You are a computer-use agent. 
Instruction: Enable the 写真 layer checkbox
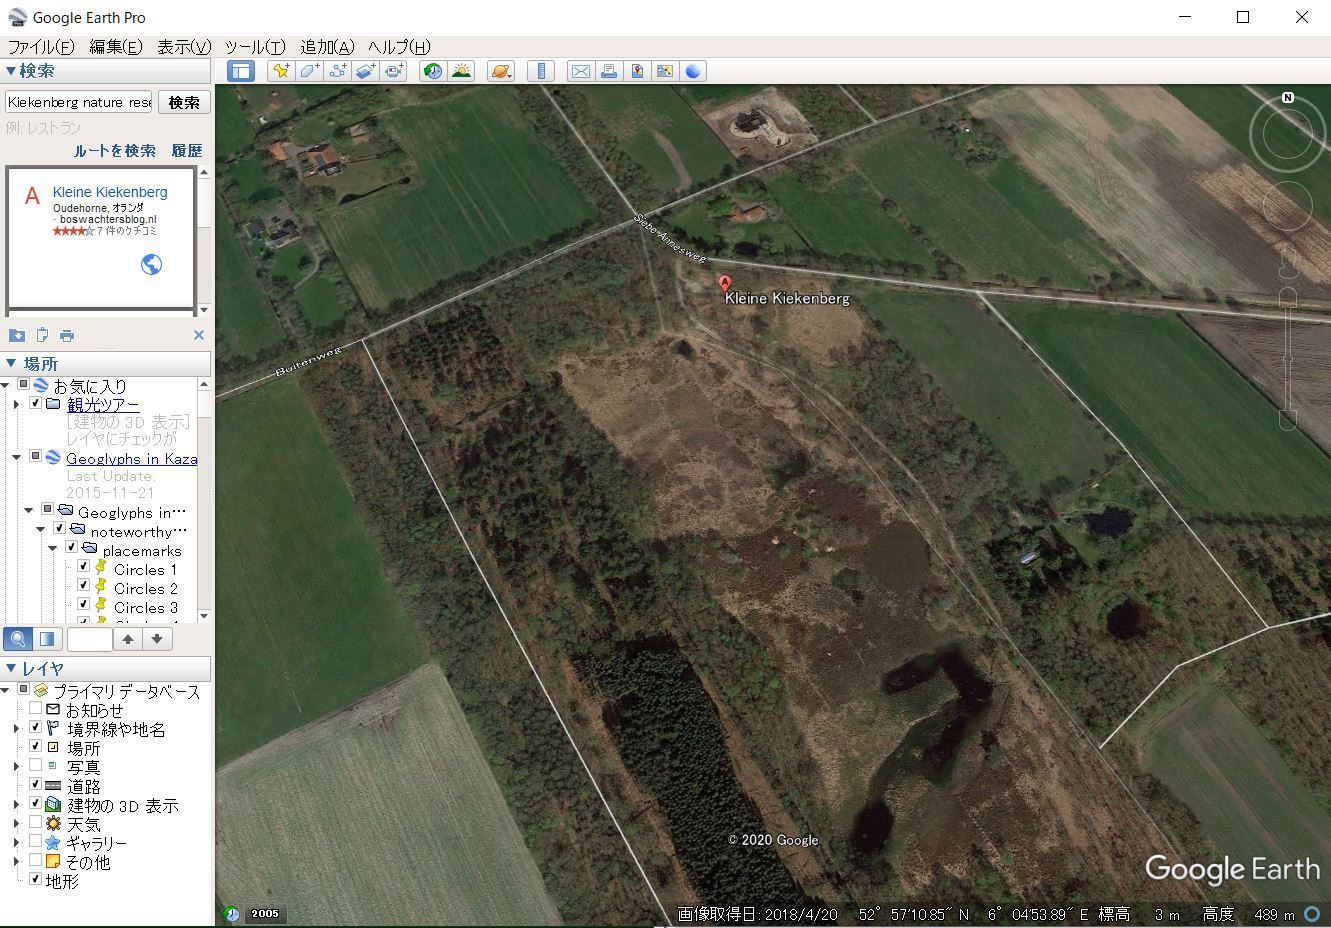pos(35,766)
